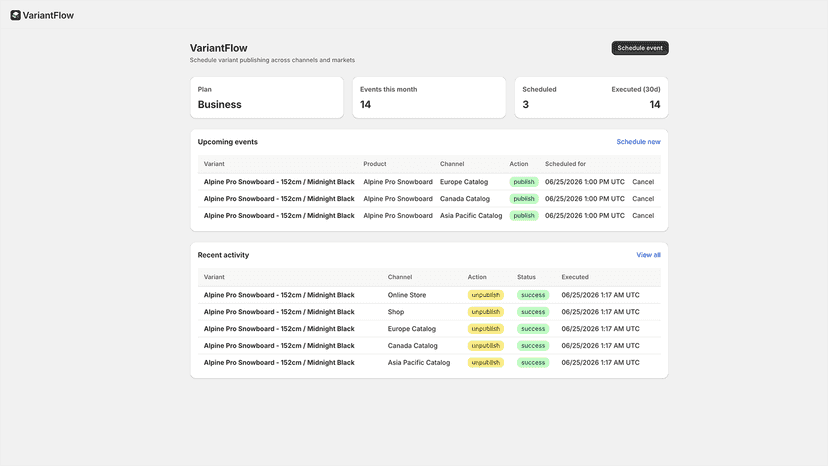Cancel the Europe Catalog upcoming event
The image size is (828, 466).
click(643, 182)
